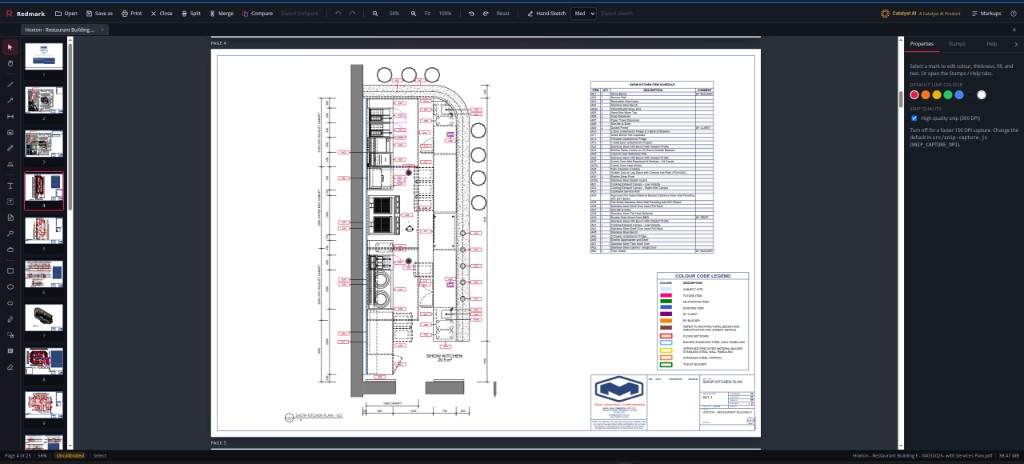Select the Note page tool

click(10, 218)
